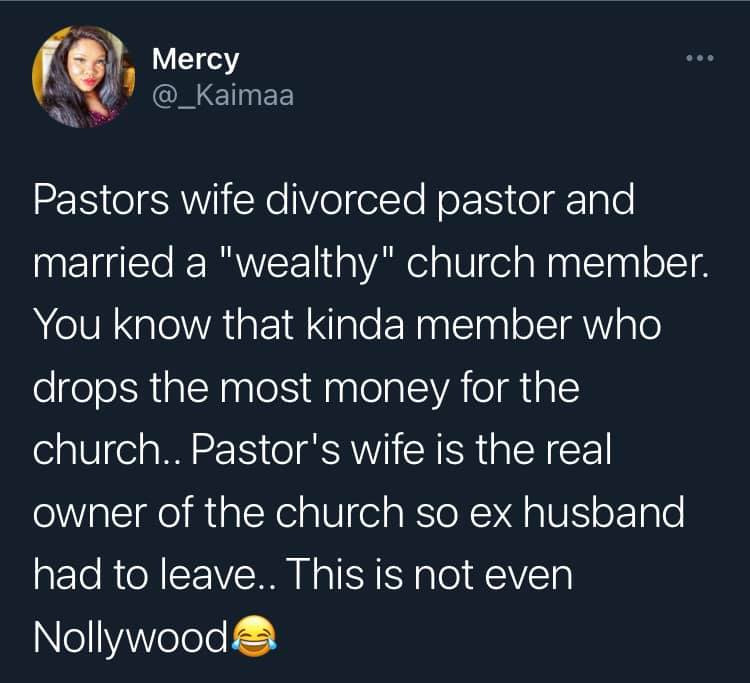
Task: Open the @_Kaimaa handle profile
Action: click(x=223, y=96)
